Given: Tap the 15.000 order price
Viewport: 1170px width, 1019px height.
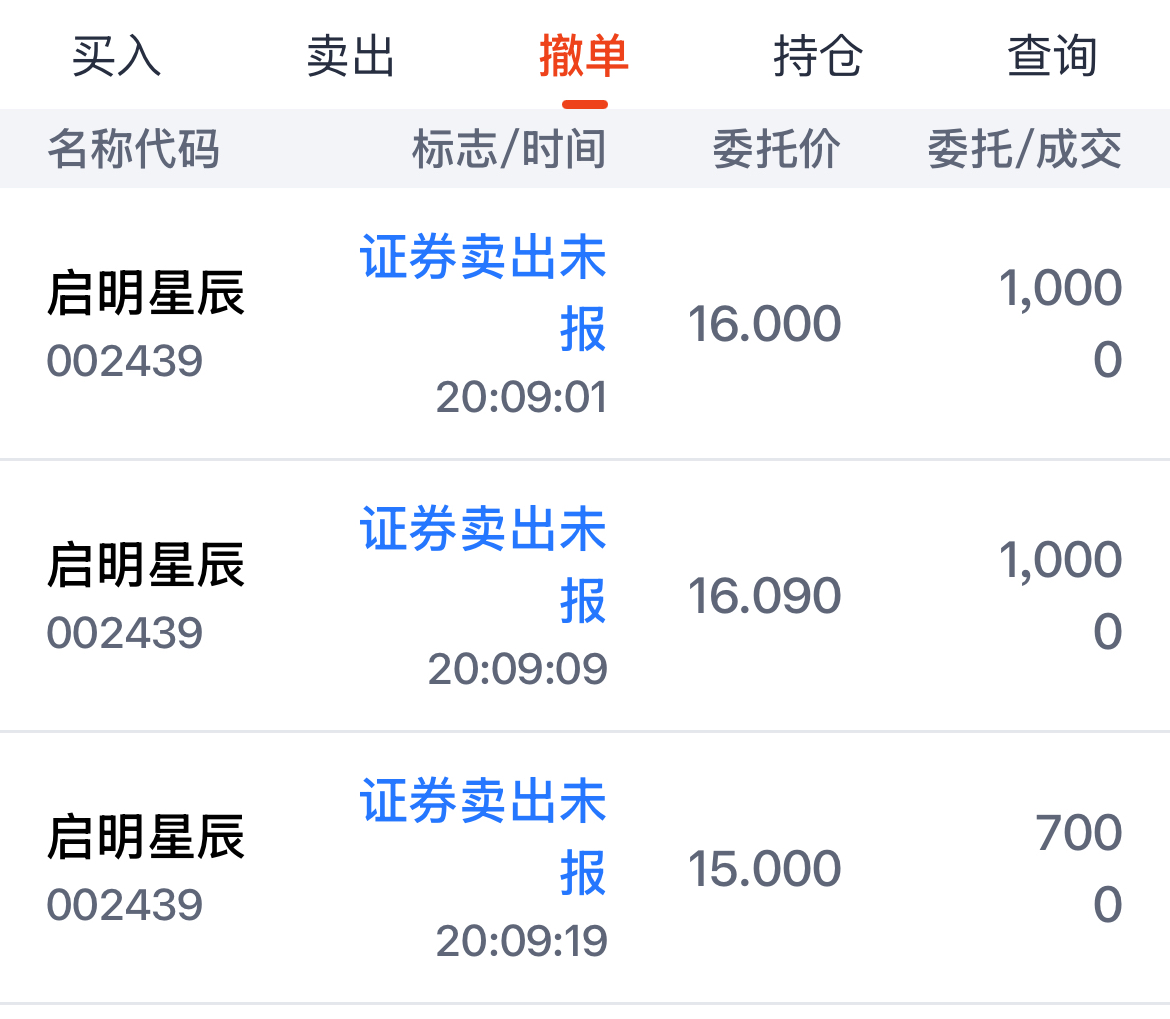Looking at the screenshot, I should [765, 869].
